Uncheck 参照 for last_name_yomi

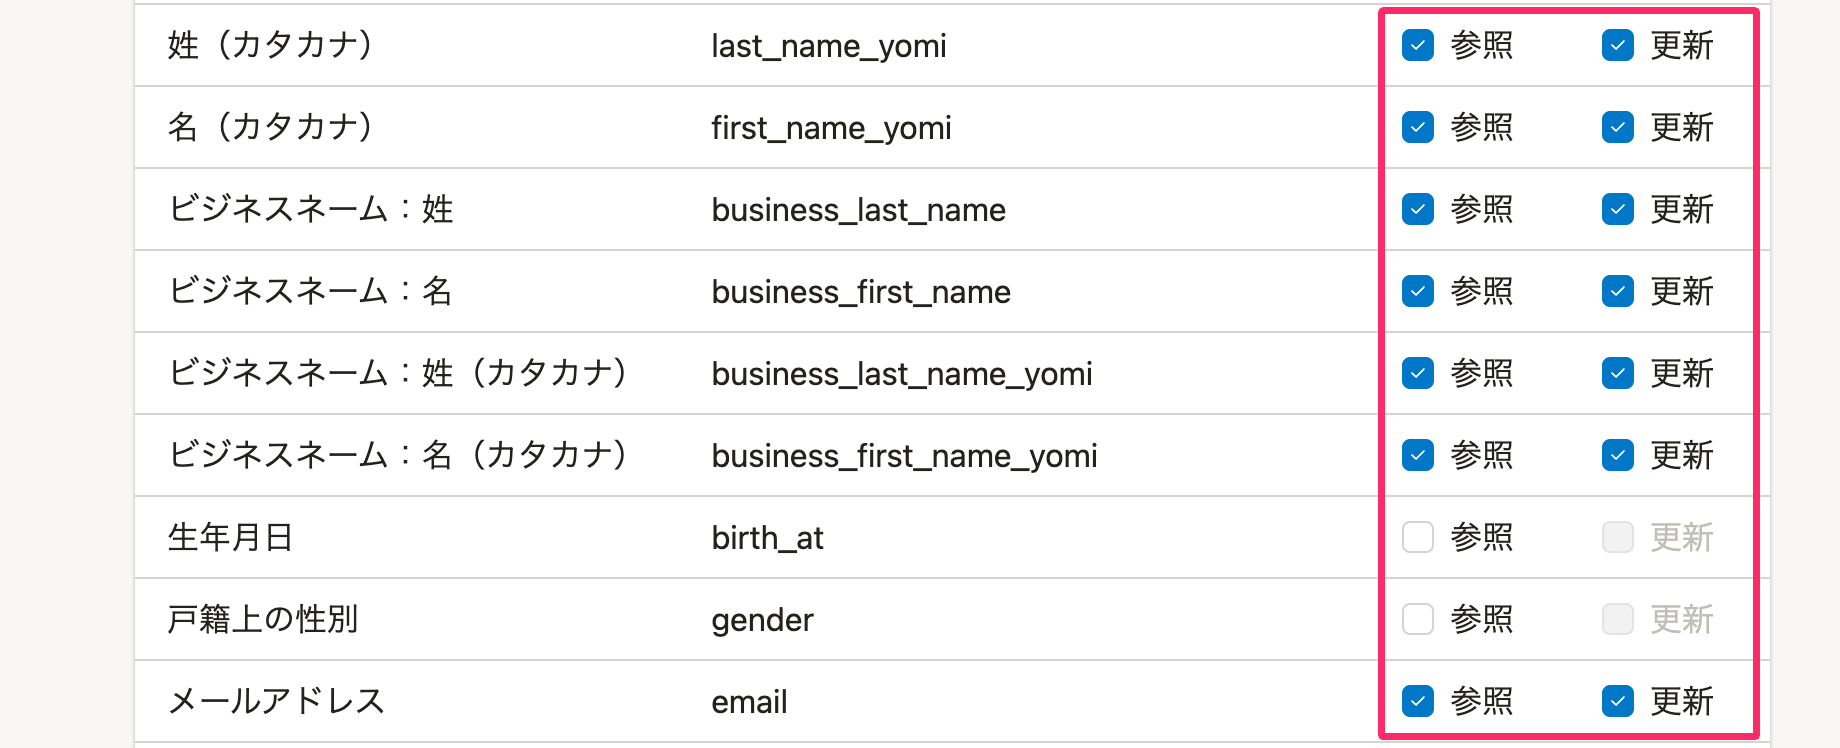1417,45
